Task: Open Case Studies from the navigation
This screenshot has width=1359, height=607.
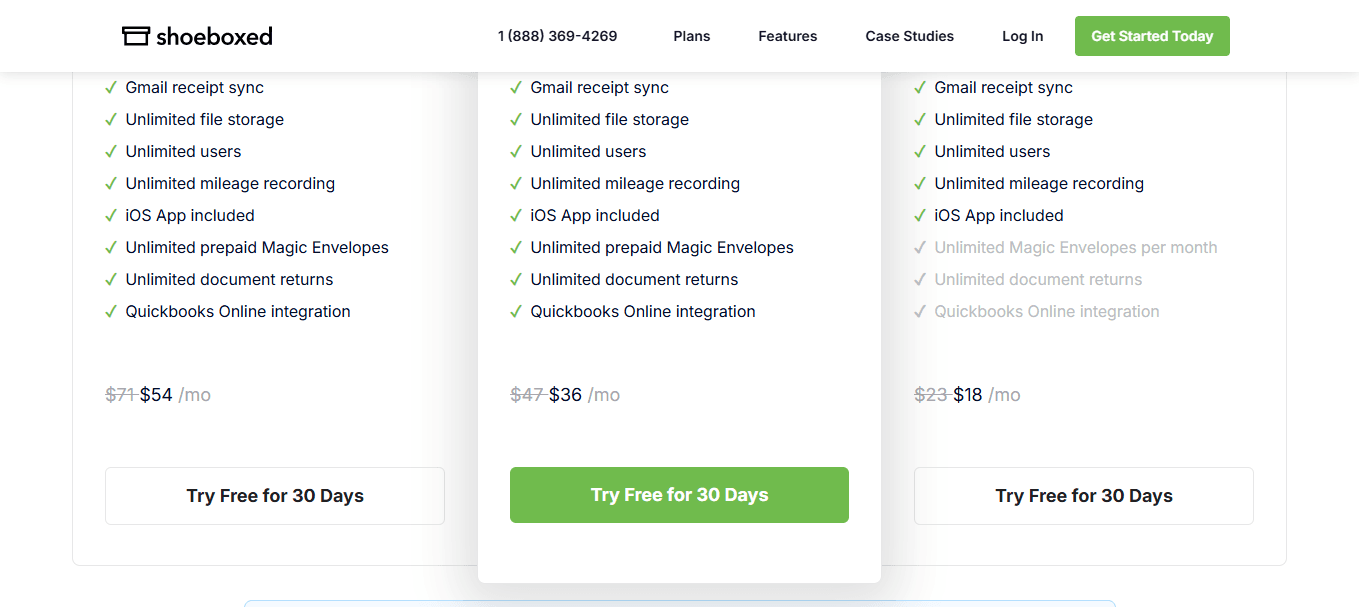Action: [x=909, y=36]
